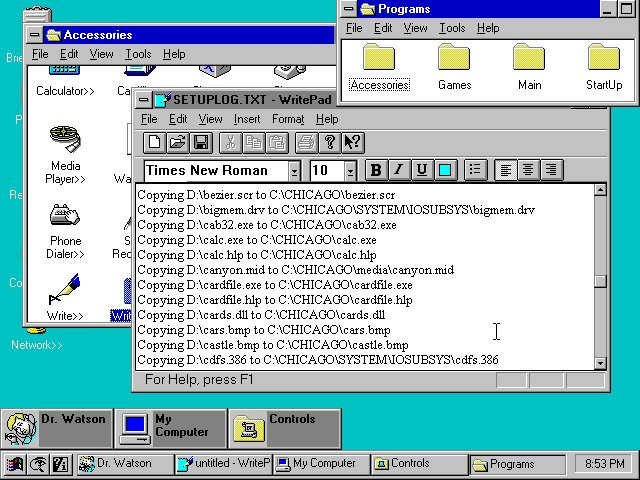Screen dimensions: 640x480
Task: Click the line copying calc.exe
Action: coord(257,240)
